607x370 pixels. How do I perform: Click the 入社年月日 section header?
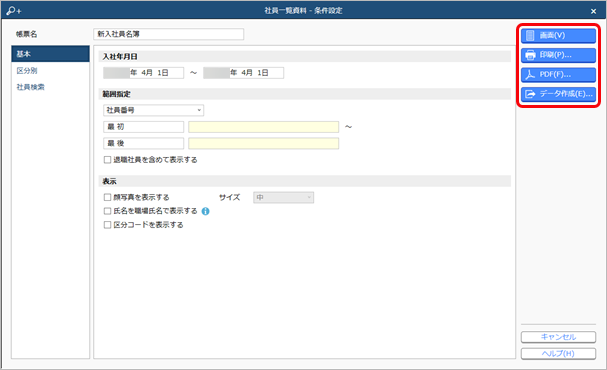(305, 57)
